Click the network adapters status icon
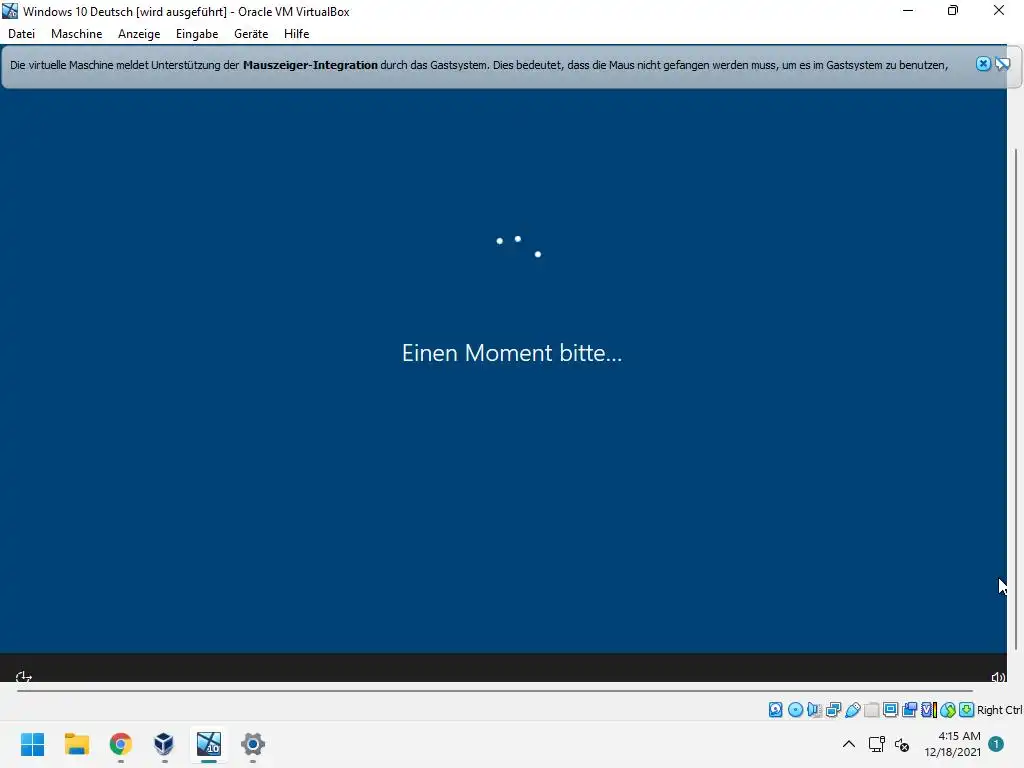 pyautogui.click(x=833, y=710)
